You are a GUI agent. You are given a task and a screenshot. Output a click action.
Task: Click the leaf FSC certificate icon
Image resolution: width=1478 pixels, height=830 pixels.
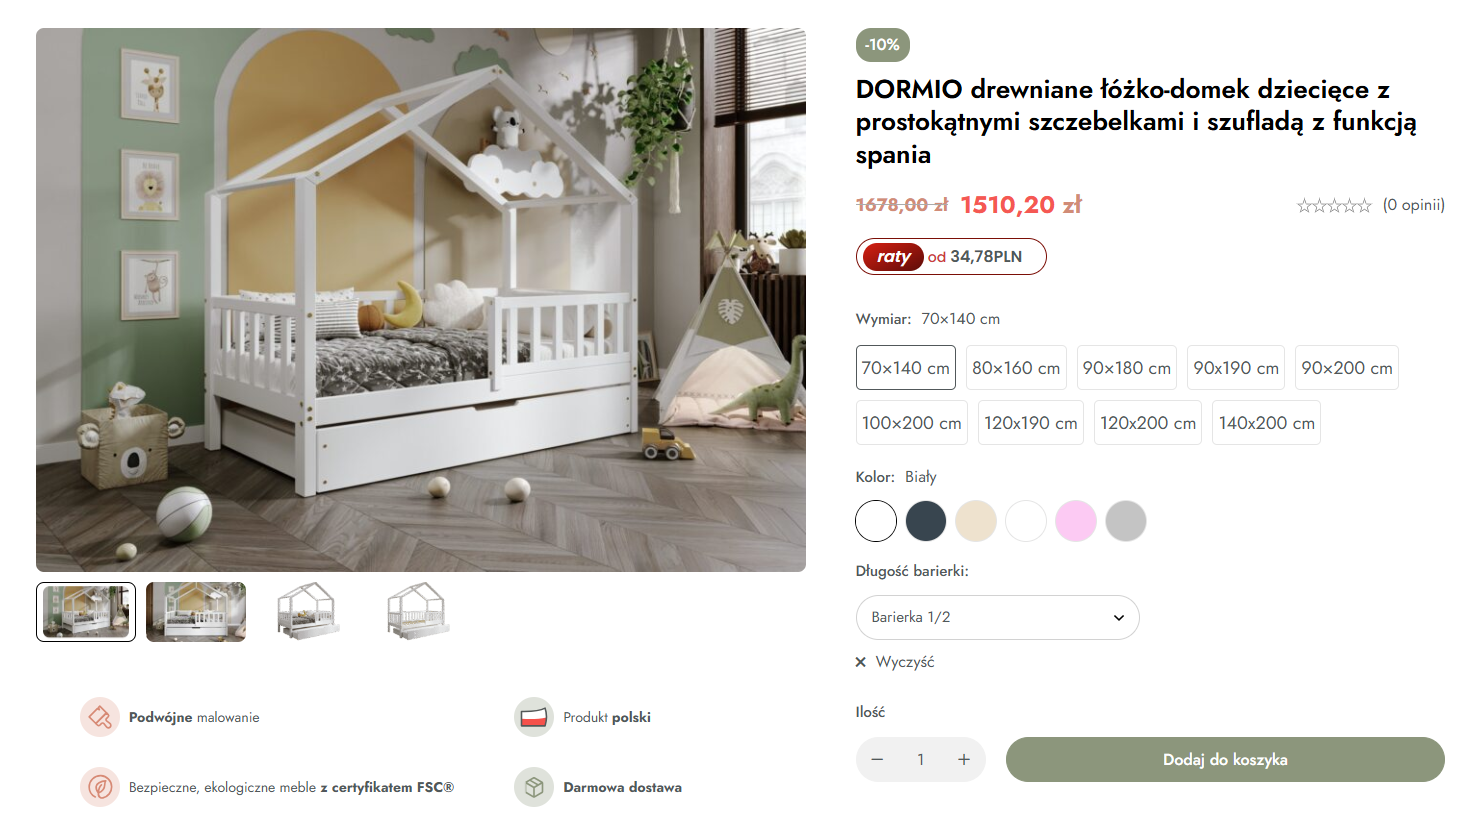[x=100, y=787]
